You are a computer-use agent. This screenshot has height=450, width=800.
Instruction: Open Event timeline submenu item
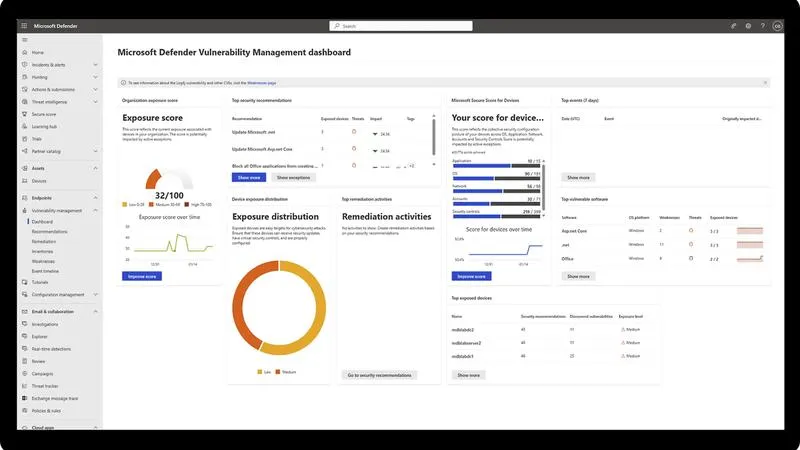(45, 271)
